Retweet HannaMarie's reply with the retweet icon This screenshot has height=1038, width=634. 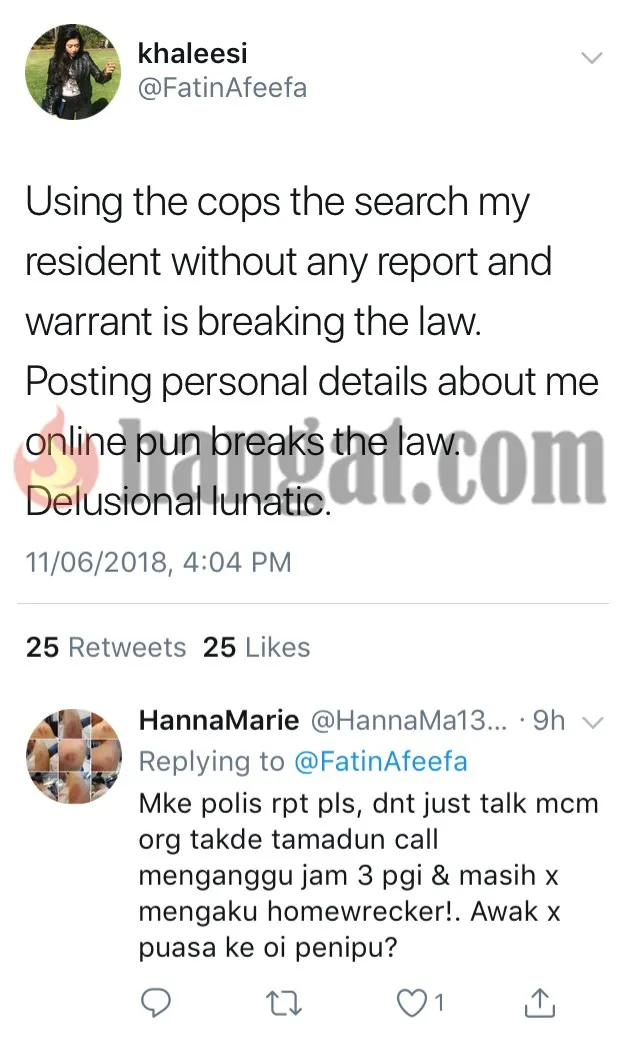tap(285, 1004)
